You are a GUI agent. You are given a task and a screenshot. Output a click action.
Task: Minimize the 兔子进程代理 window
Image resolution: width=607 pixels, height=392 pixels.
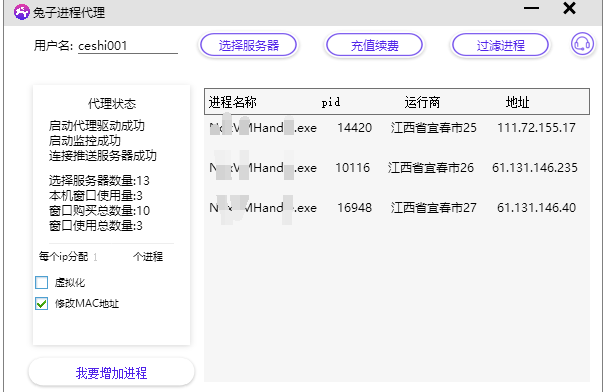click(532, 8)
